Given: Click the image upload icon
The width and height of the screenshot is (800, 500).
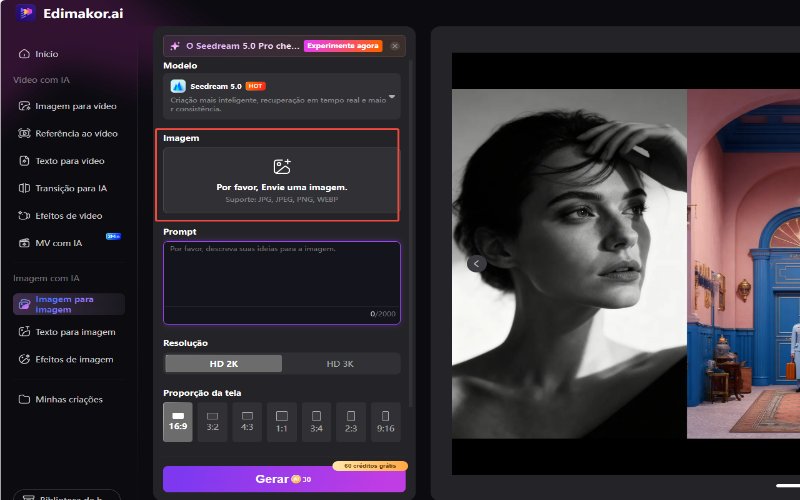Looking at the screenshot, I should pyautogui.click(x=282, y=166).
